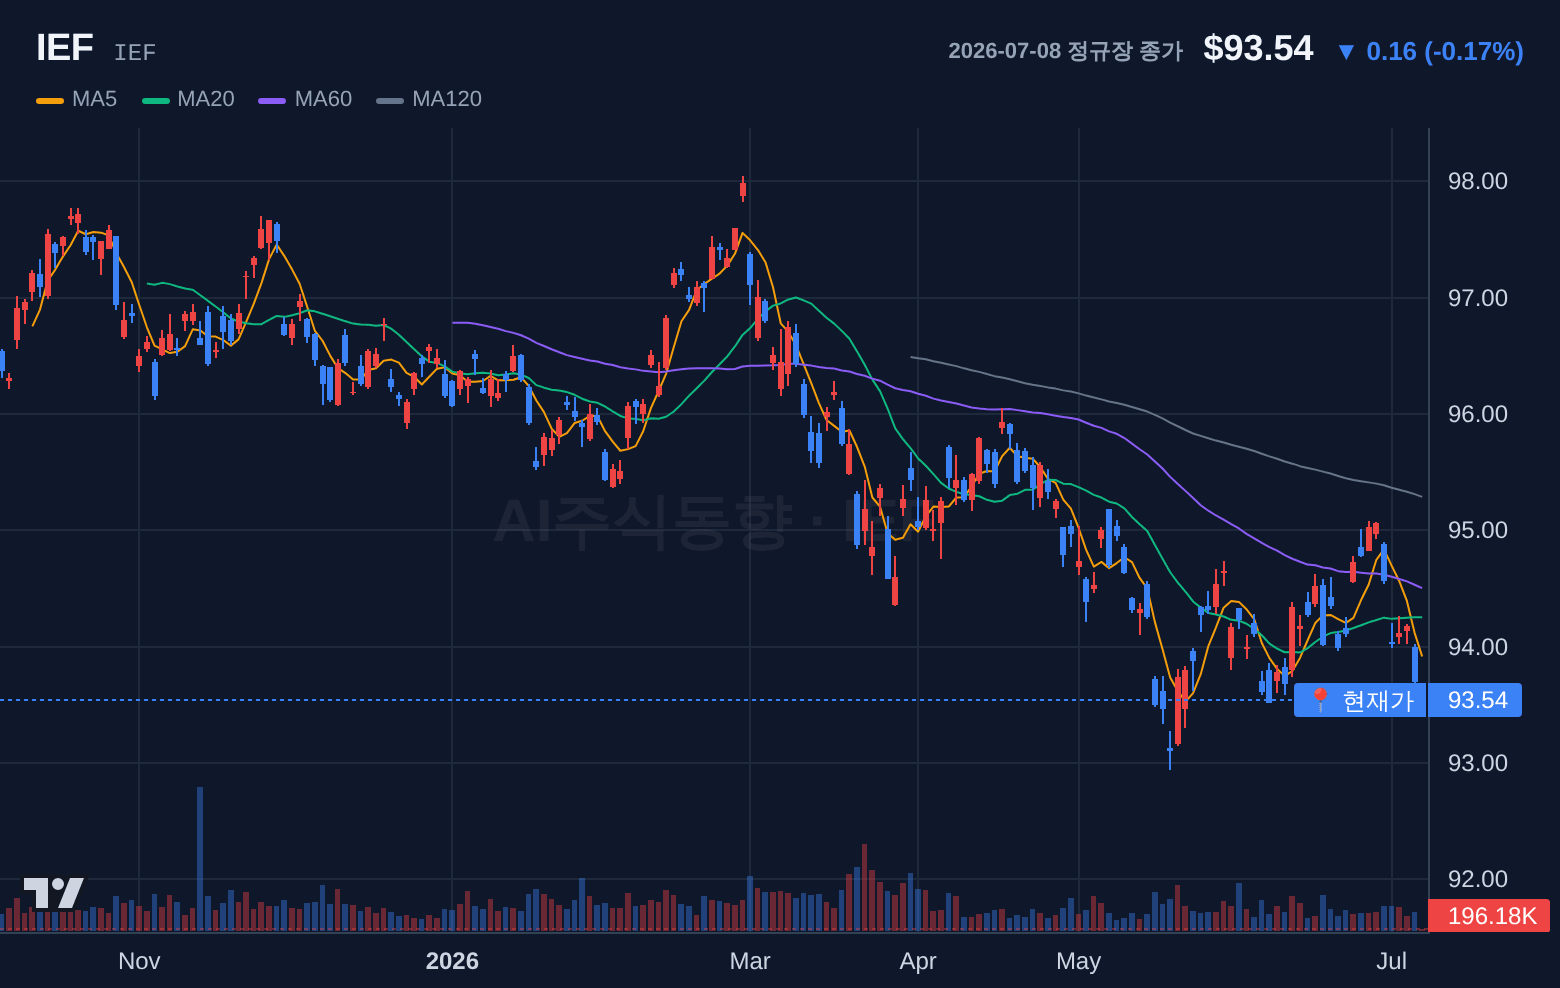The width and height of the screenshot is (1560, 988).
Task: Click the 95.00 price axis label
Action: pyautogui.click(x=1478, y=530)
